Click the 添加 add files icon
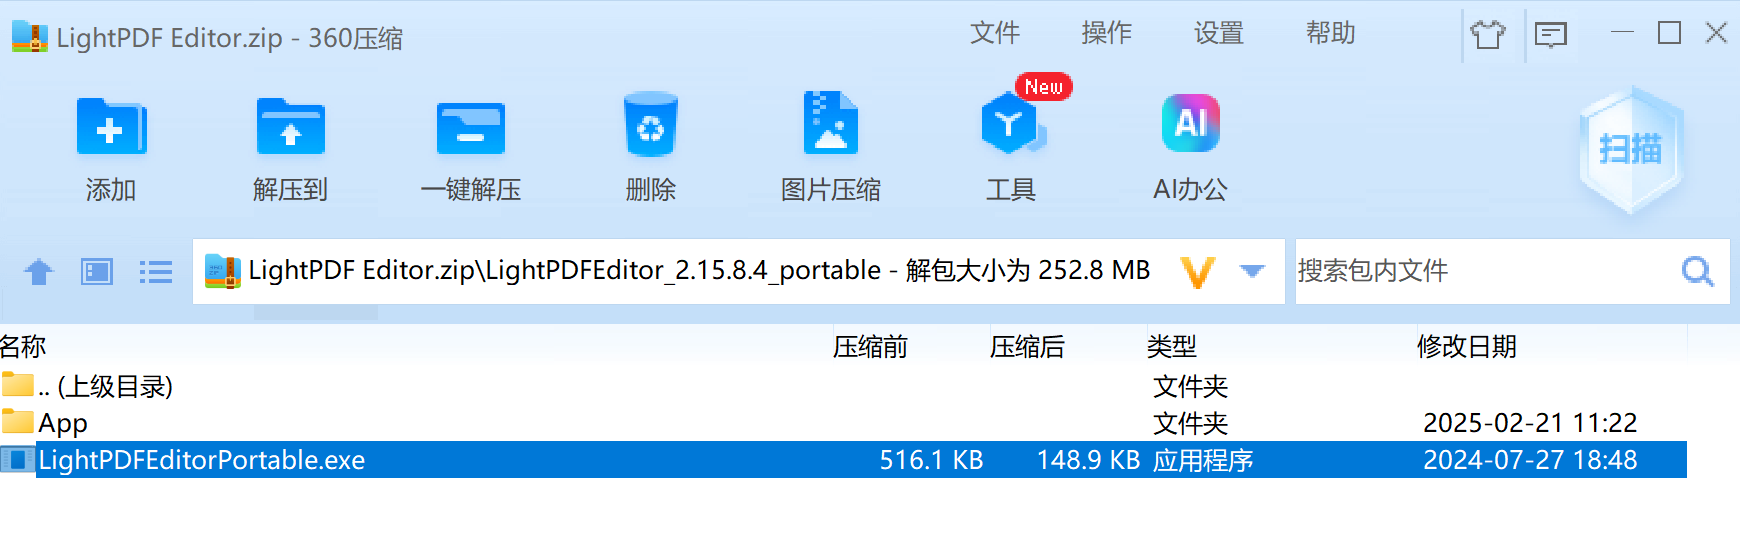The image size is (1740, 549). click(x=111, y=127)
